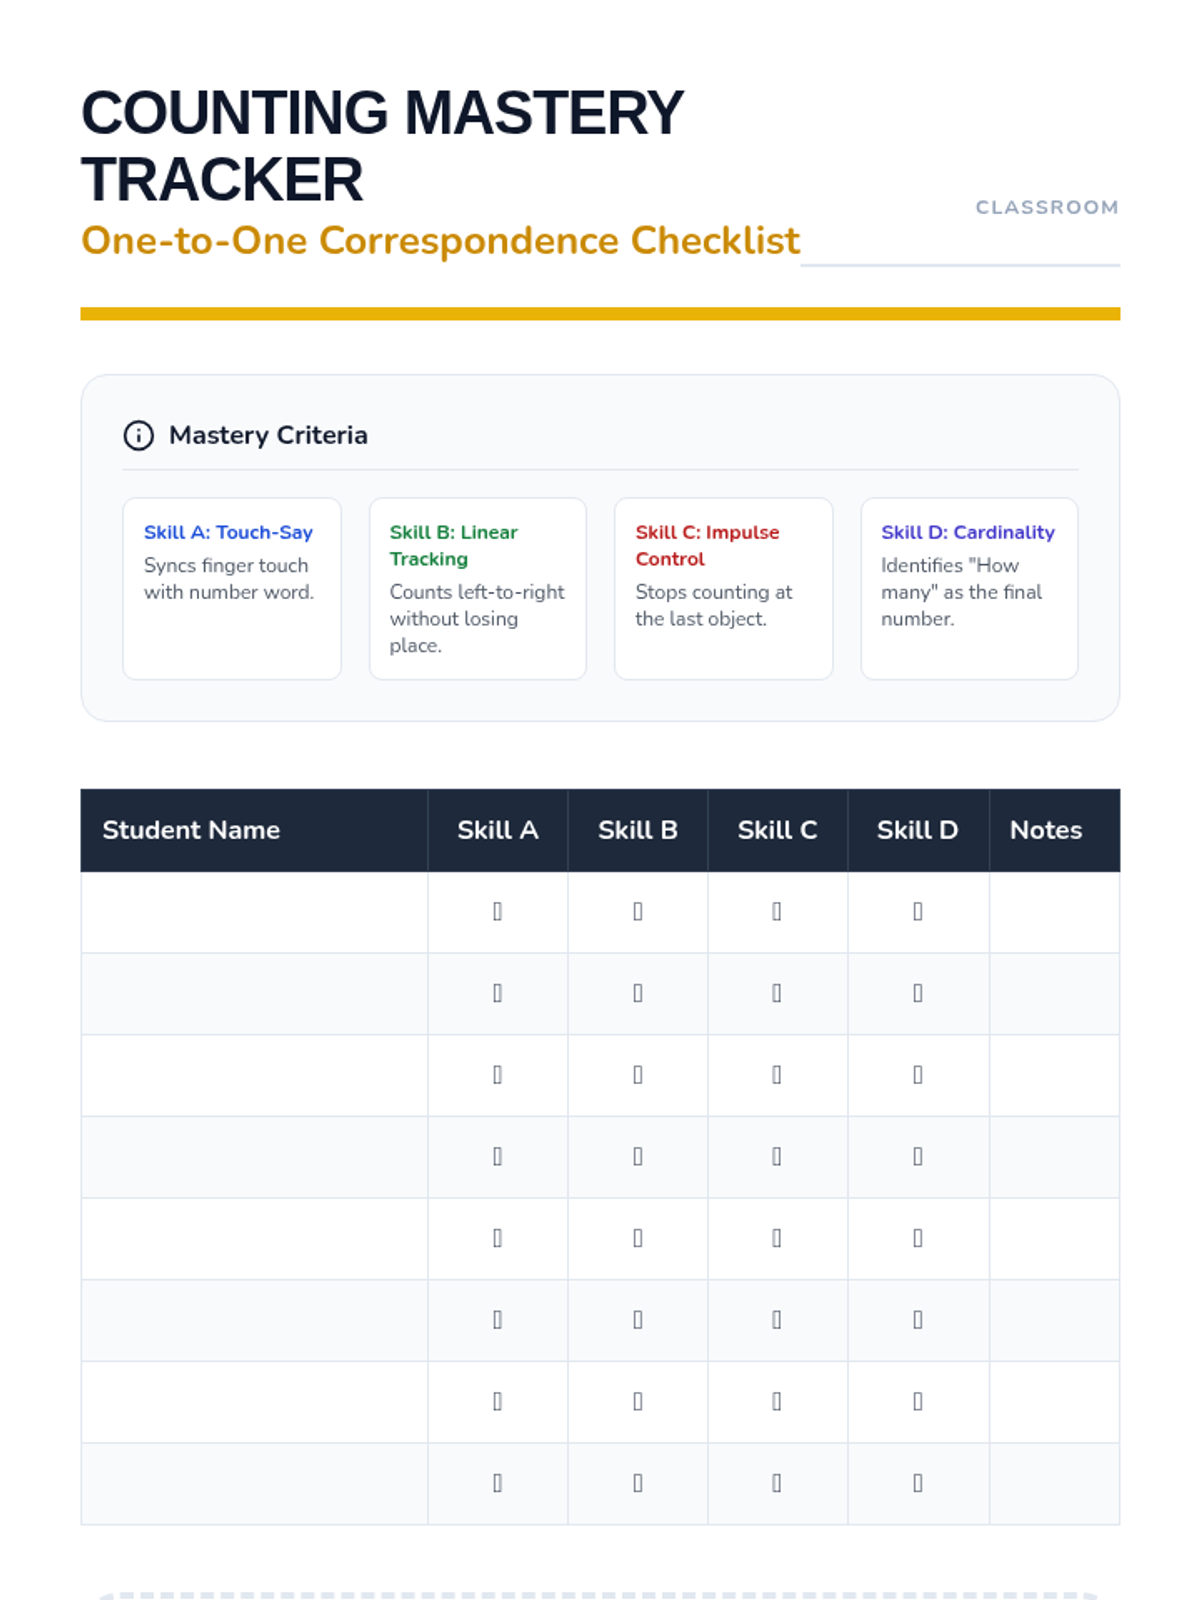1200x1600 pixels.
Task: Click the first row Notes cell
Action: pyautogui.click(x=1055, y=912)
